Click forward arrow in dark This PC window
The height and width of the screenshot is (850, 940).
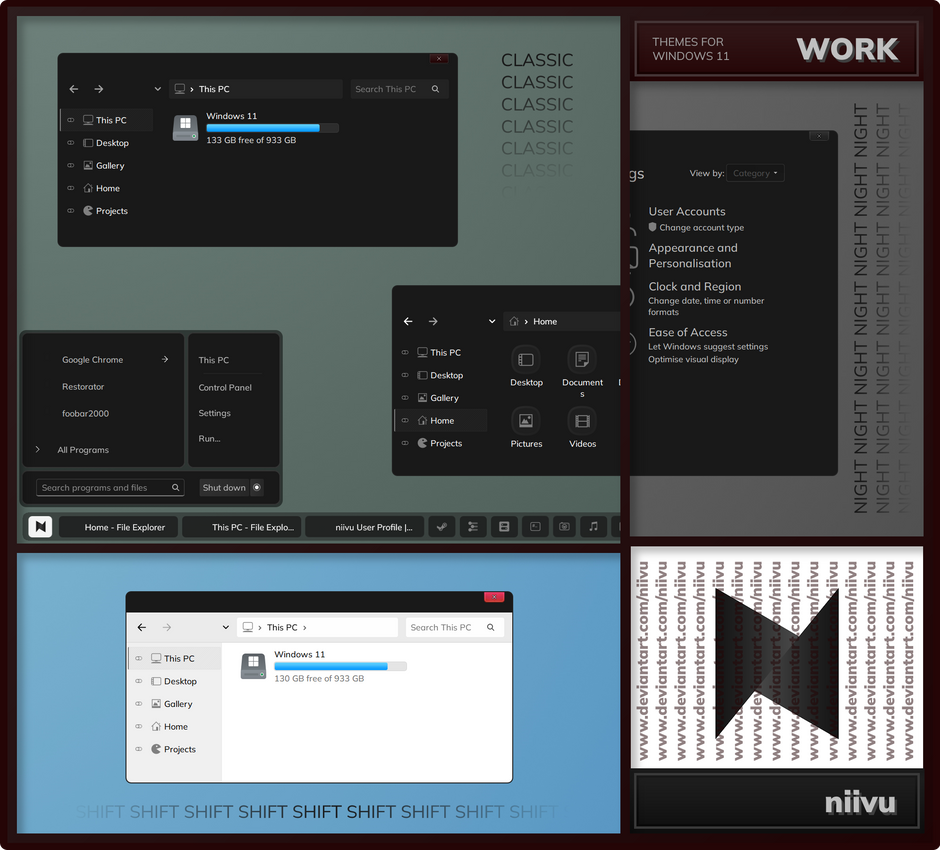[x=99, y=89]
